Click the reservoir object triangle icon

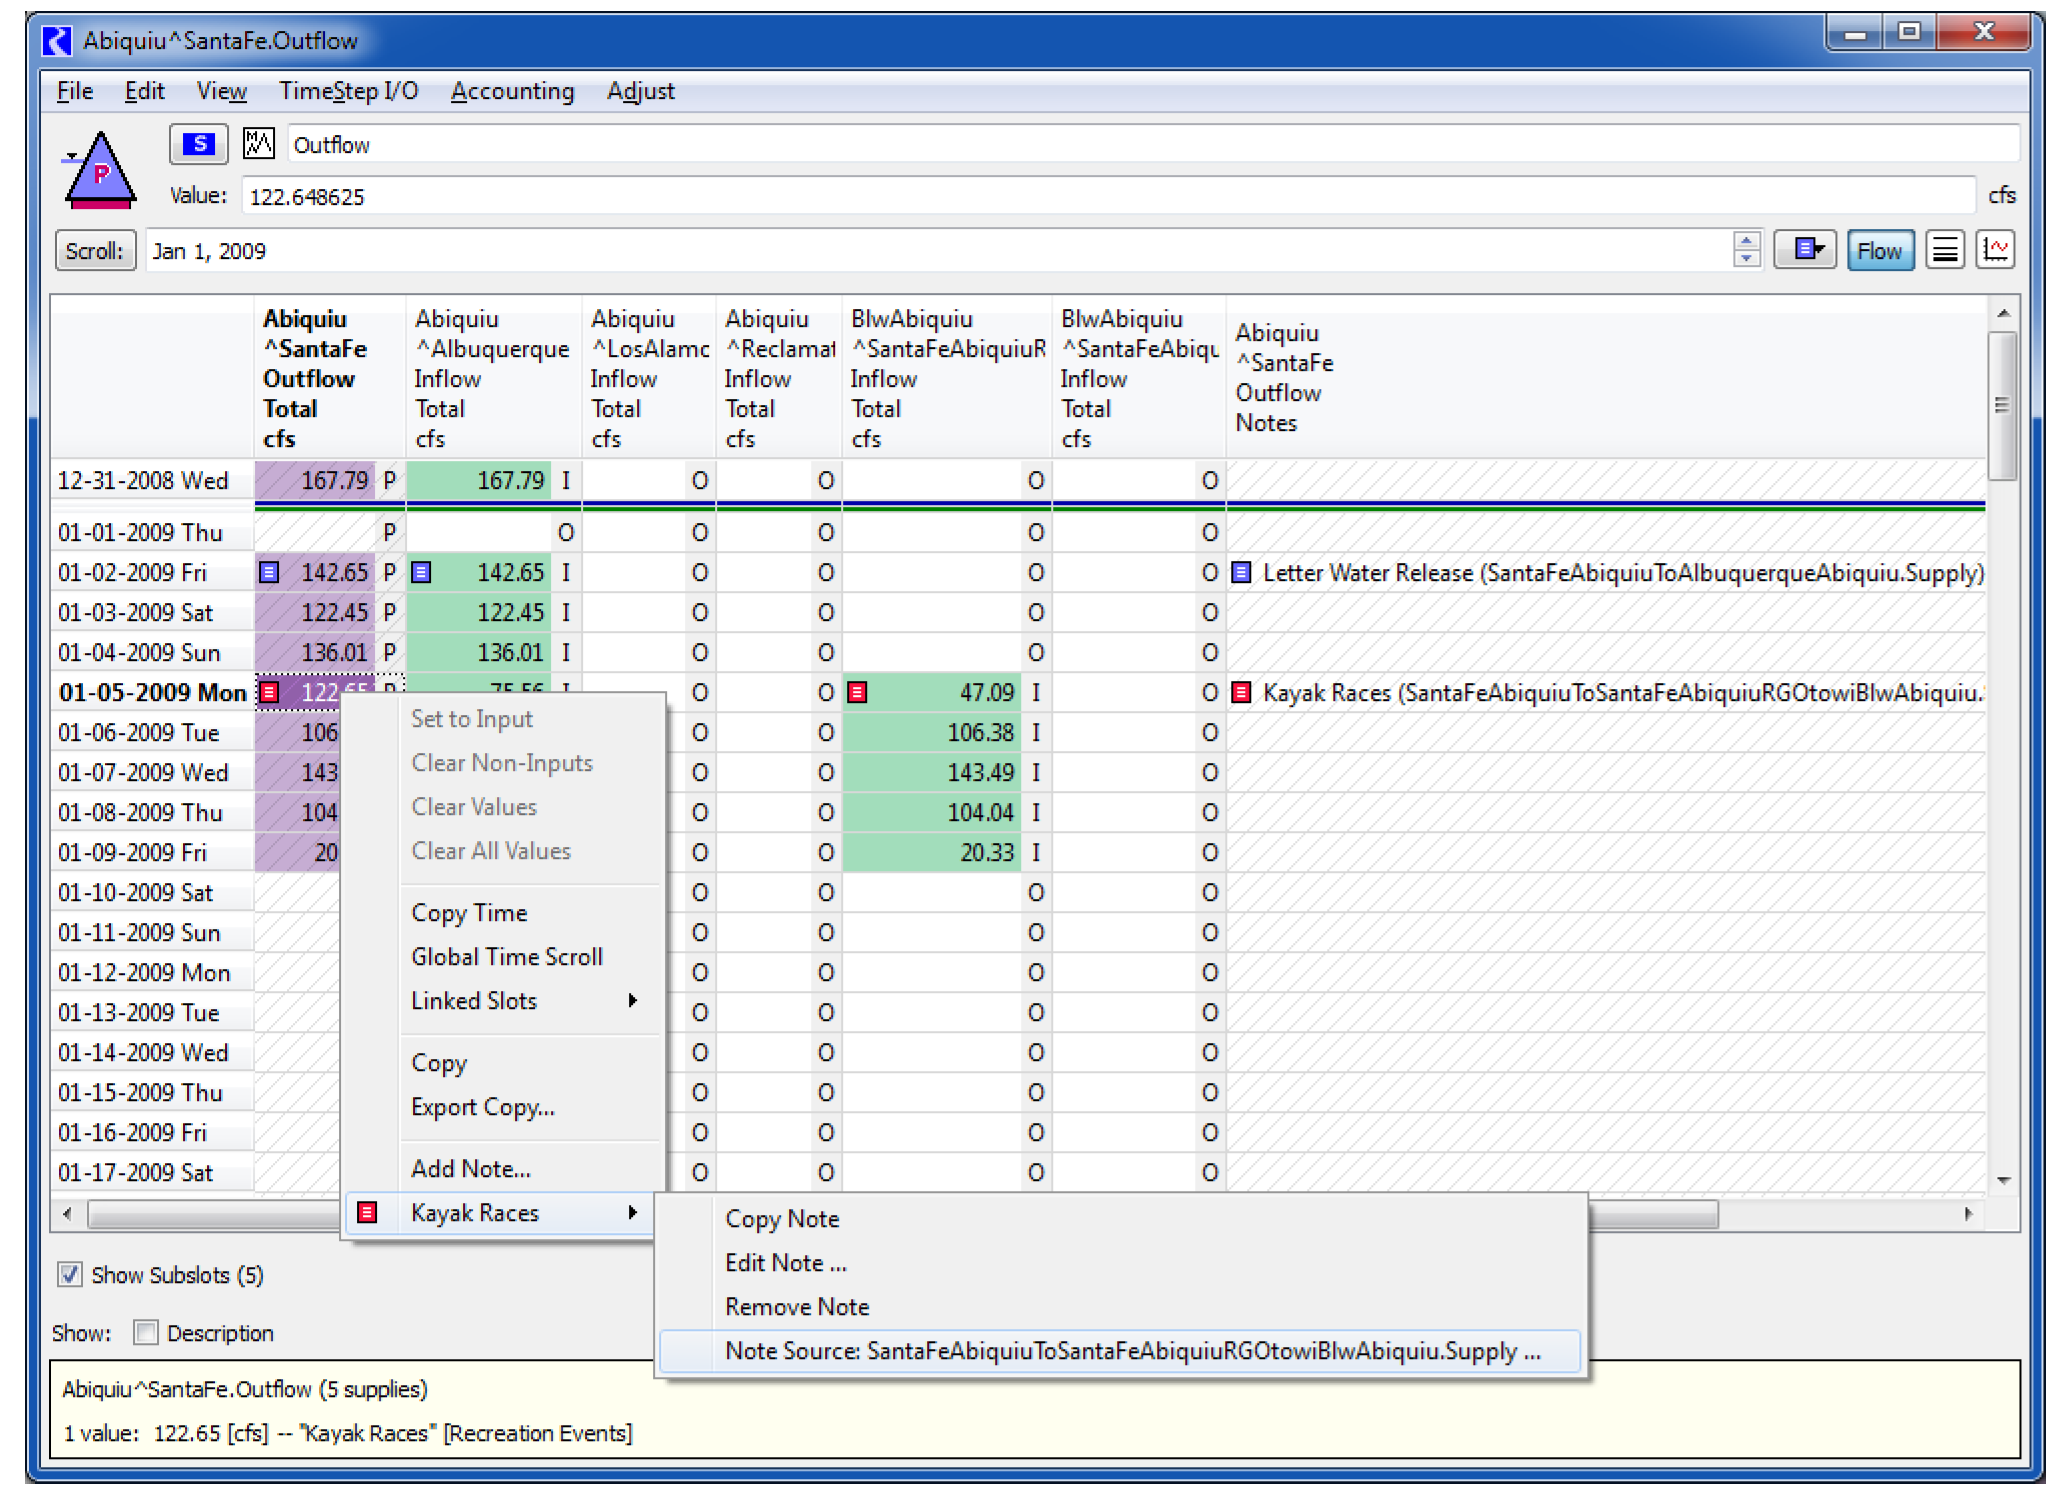click(100, 171)
